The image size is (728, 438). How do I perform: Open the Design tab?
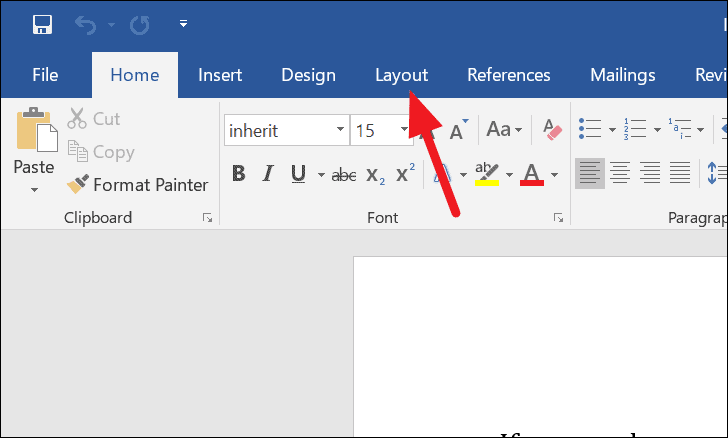308,75
